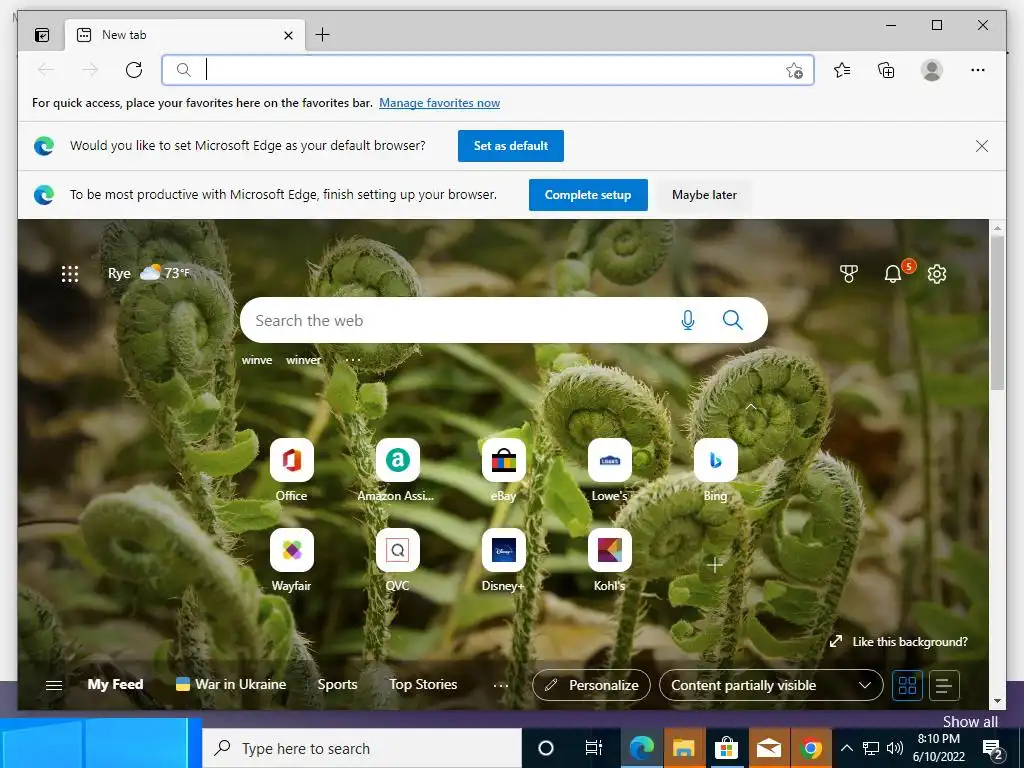Select Top Stories feed tab

click(x=423, y=684)
